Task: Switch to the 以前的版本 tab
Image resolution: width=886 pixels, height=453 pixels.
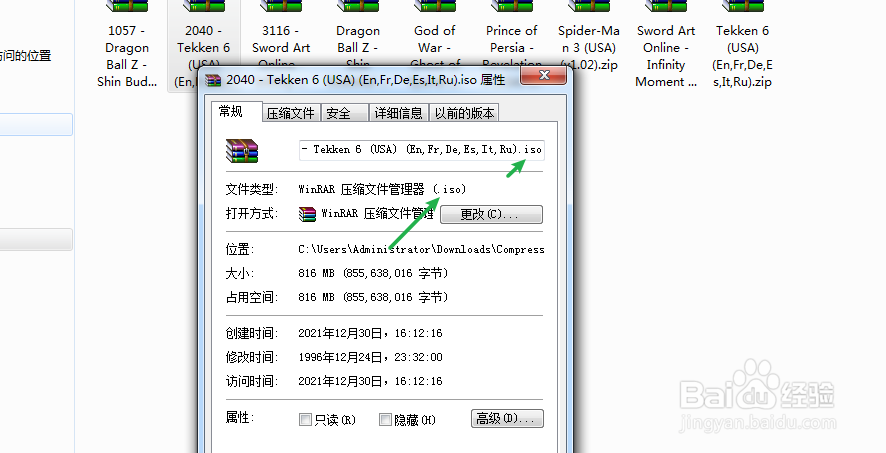Action: pyautogui.click(x=464, y=113)
